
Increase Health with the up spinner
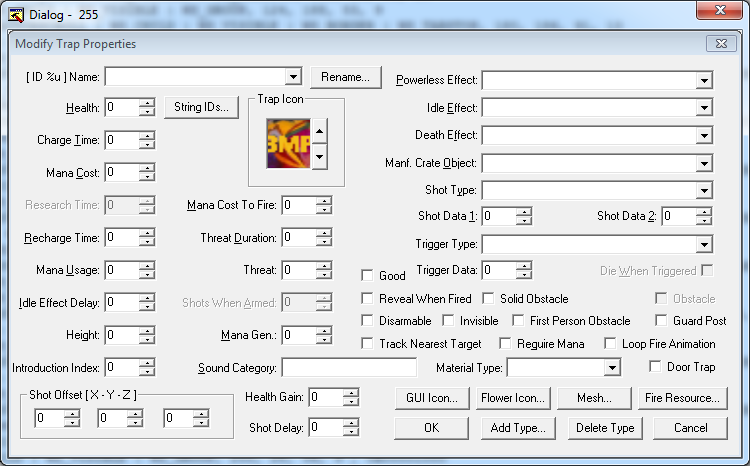pos(147,103)
